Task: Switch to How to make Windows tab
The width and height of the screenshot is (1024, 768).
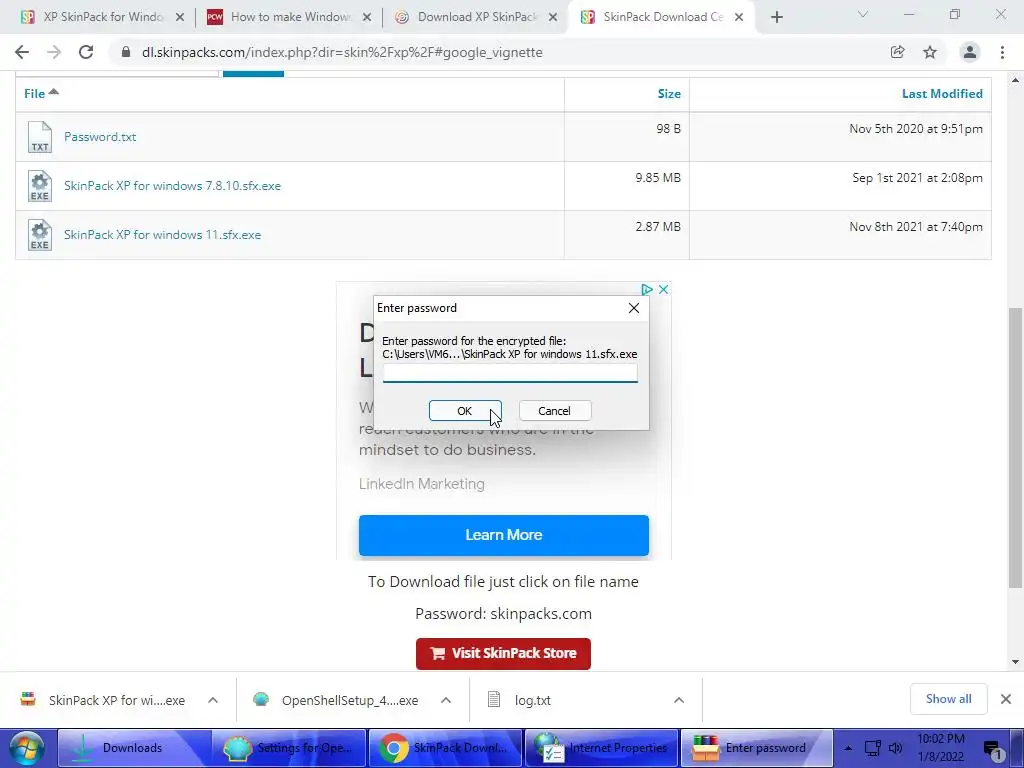Action: pos(289,17)
